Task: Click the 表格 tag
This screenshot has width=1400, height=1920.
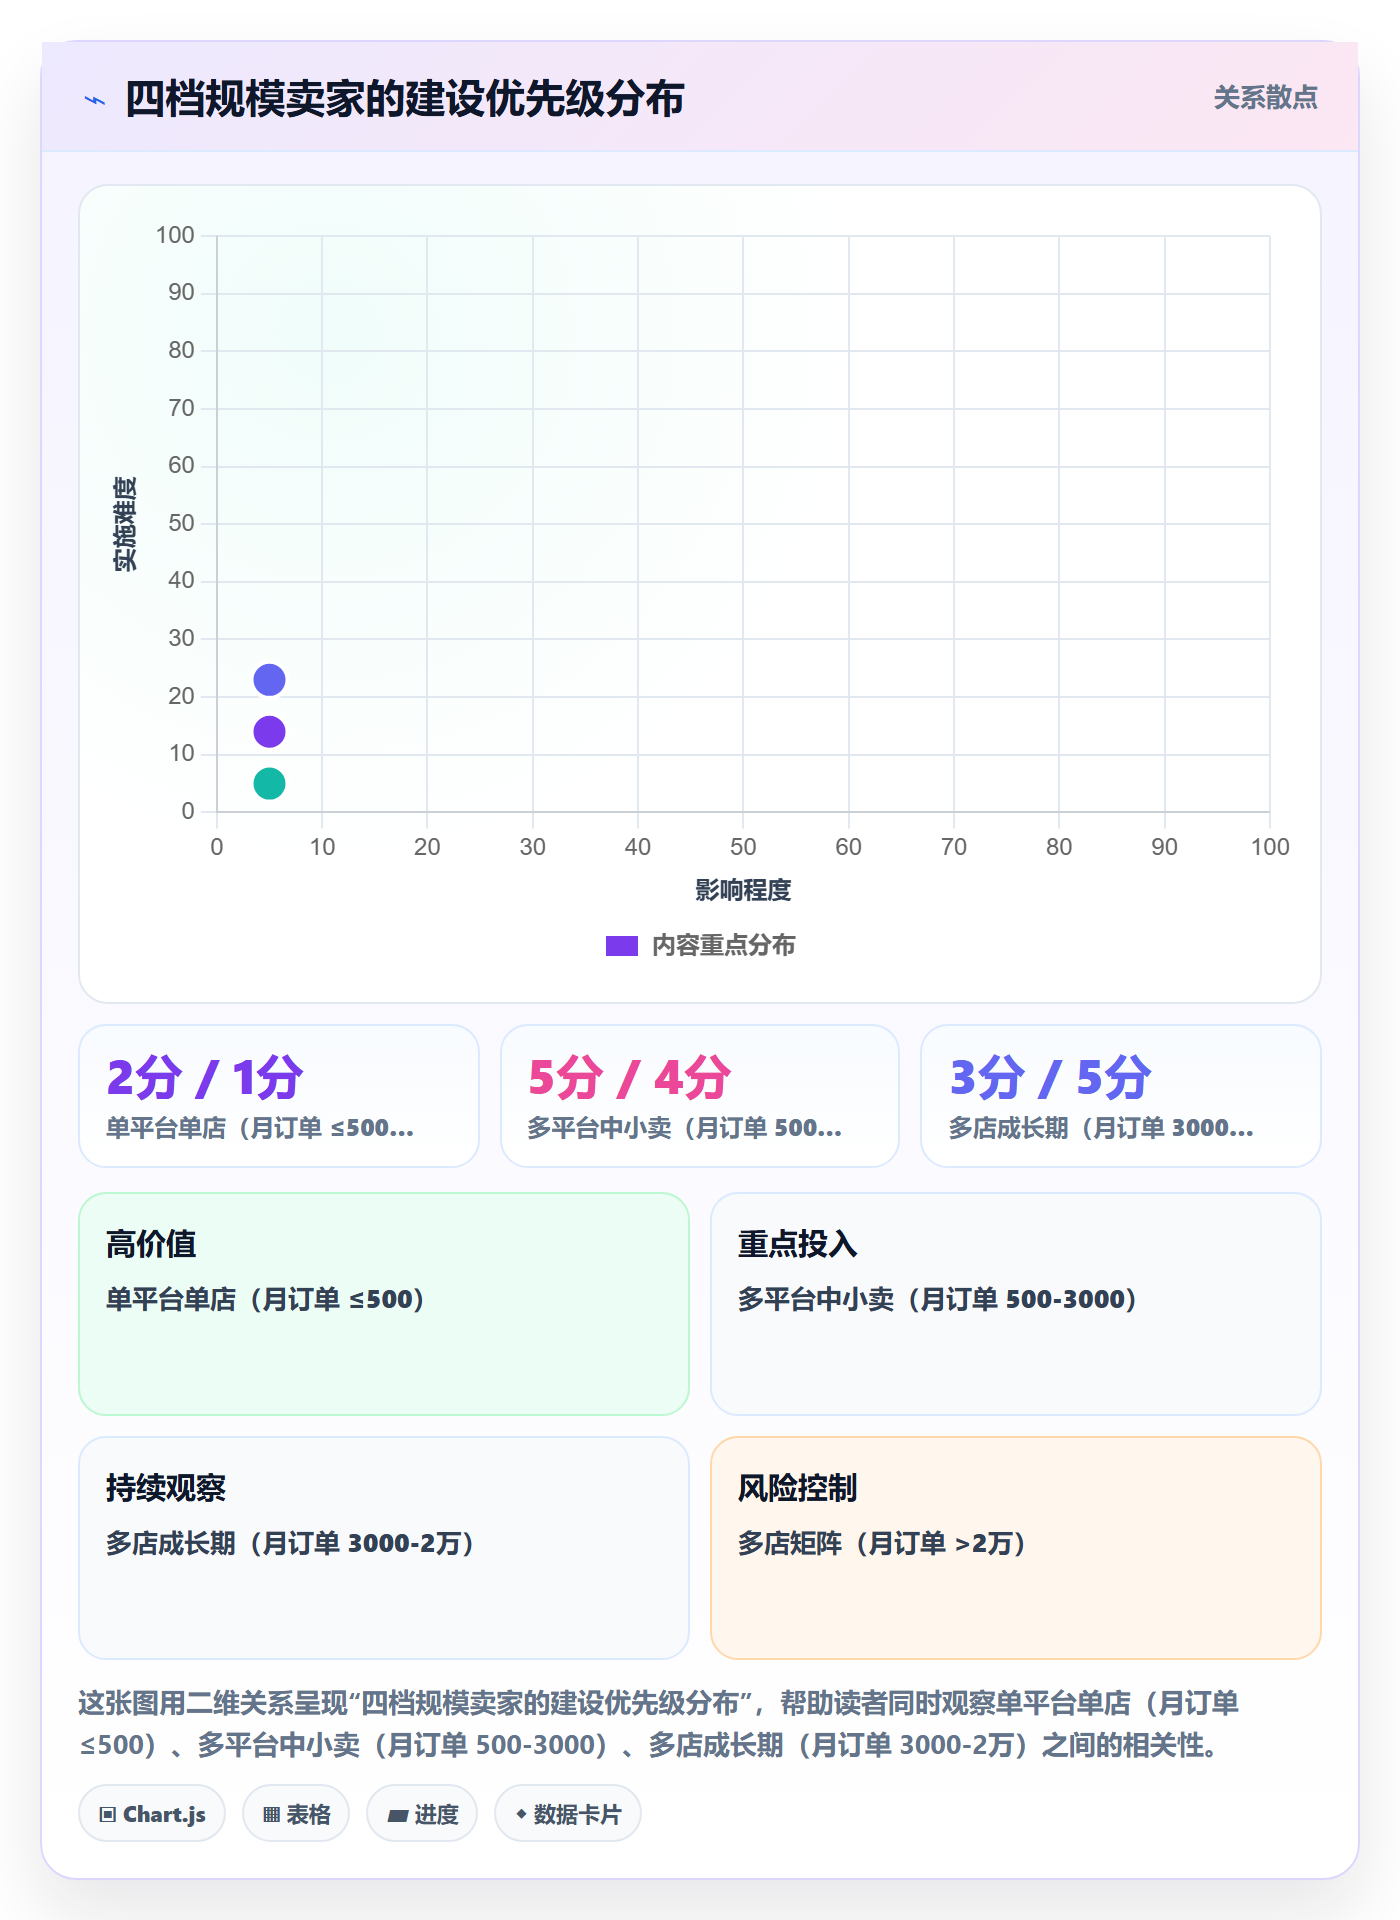Action: [296, 1814]
